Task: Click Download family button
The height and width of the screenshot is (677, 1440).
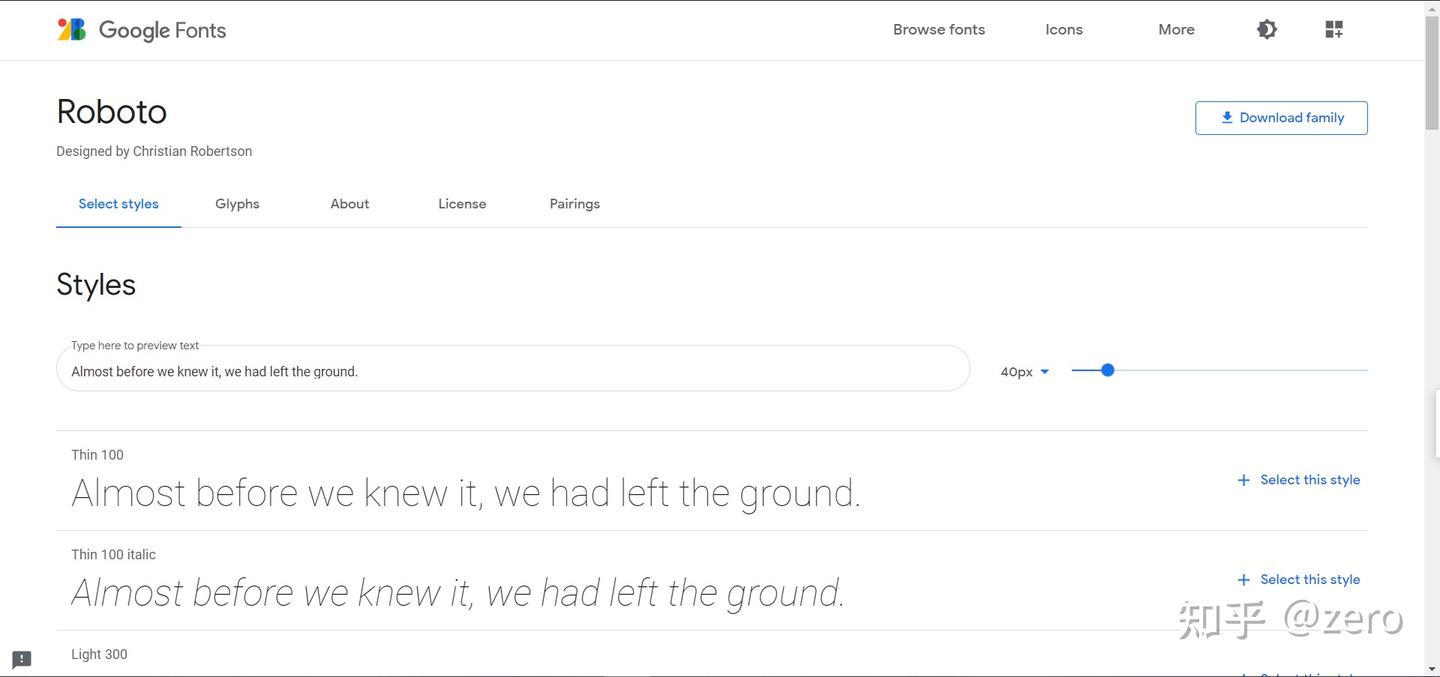Action: [x=1281, y=118]
